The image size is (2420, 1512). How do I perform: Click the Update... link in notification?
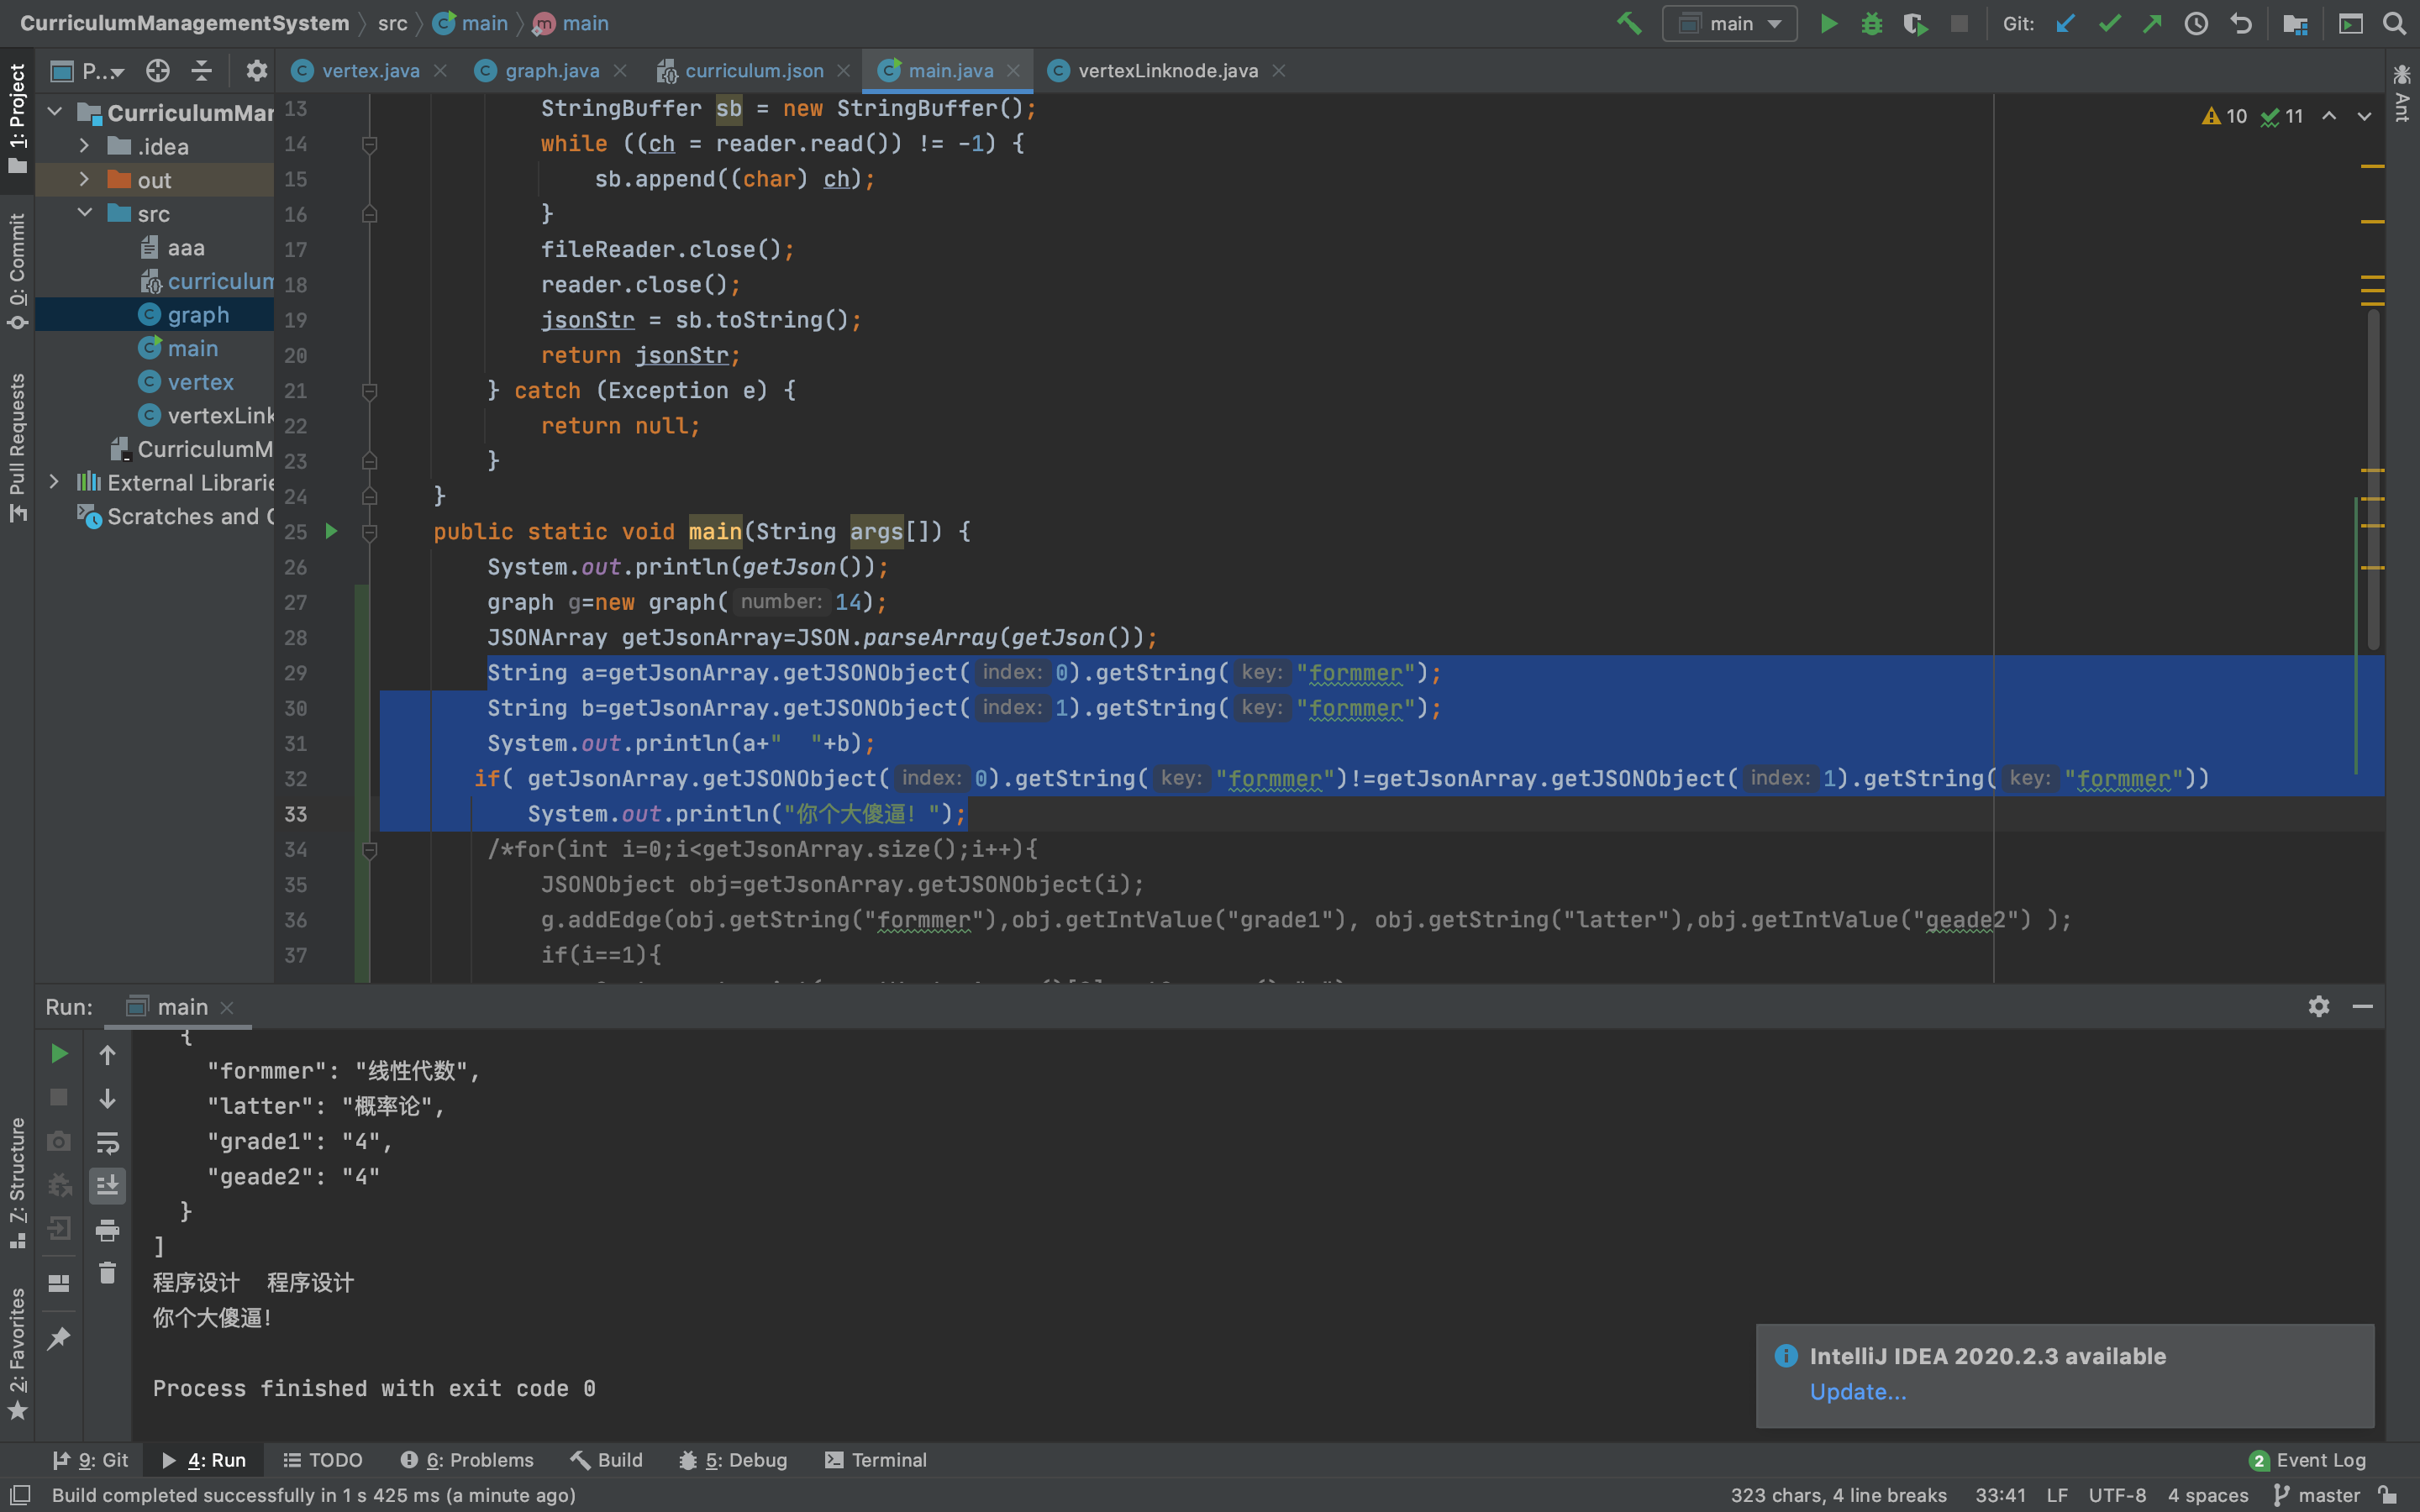[x=1857, y=1392]
